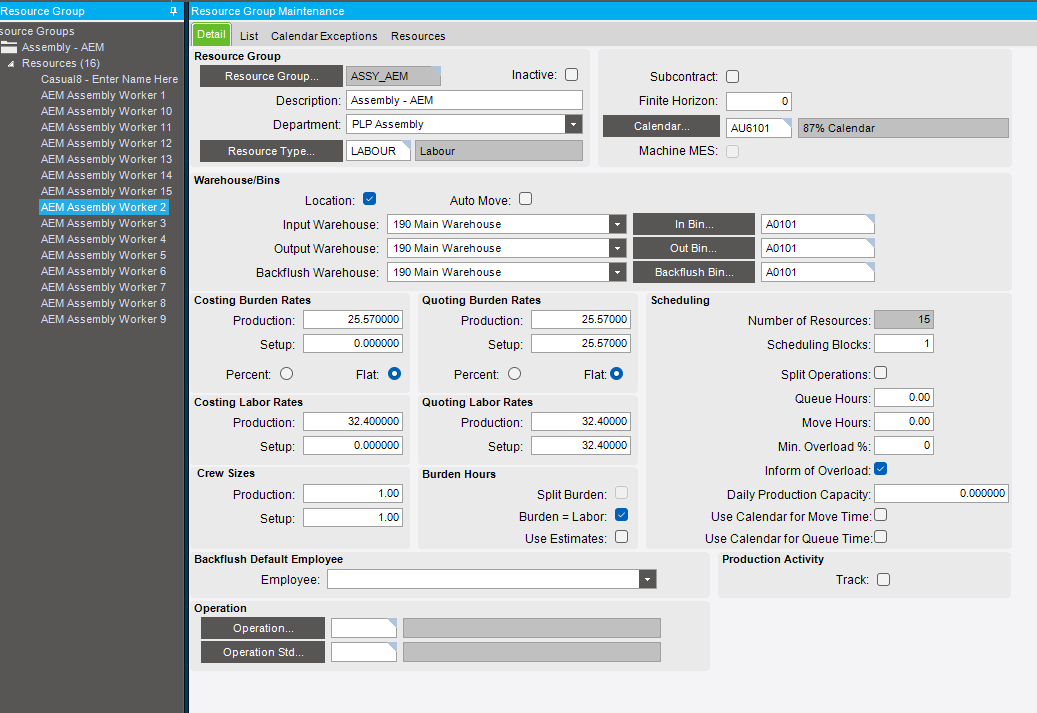Open the Calendar Exceptions tab
The height and width of the screenshot is (713, 1037).
[x=324, y=36]
